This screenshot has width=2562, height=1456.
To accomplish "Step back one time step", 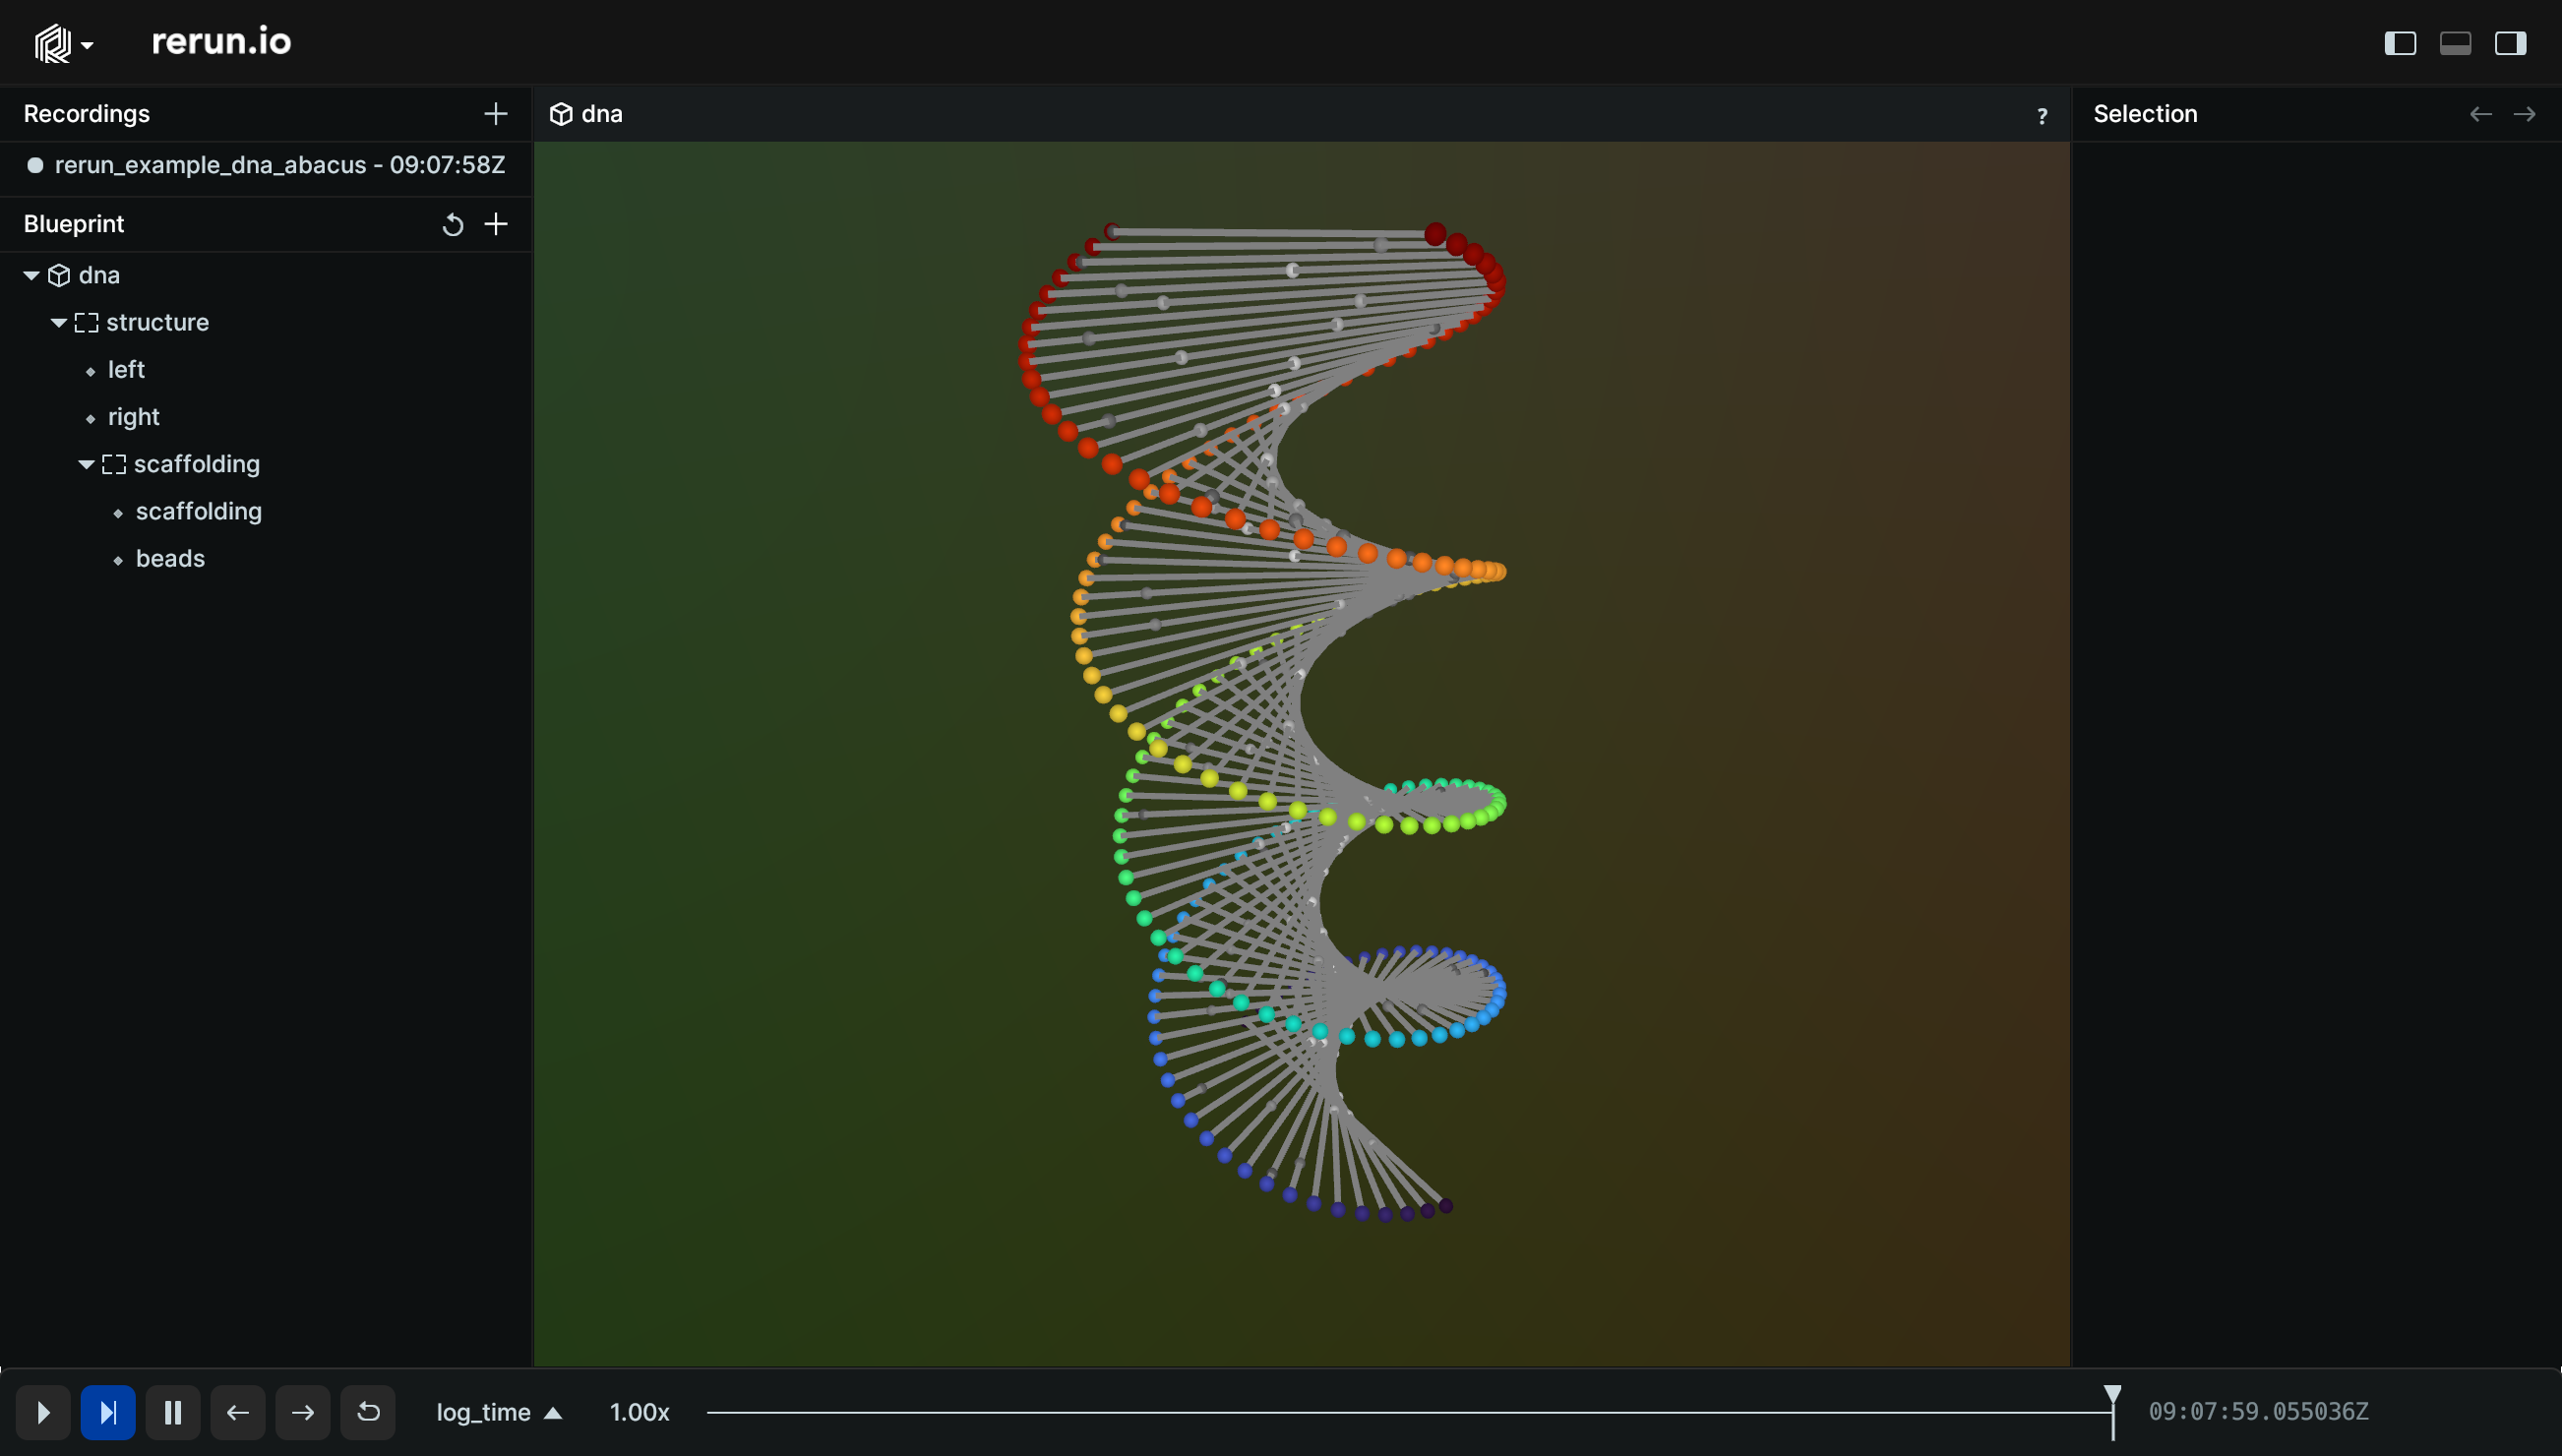I will click(x=238, y=1412).
